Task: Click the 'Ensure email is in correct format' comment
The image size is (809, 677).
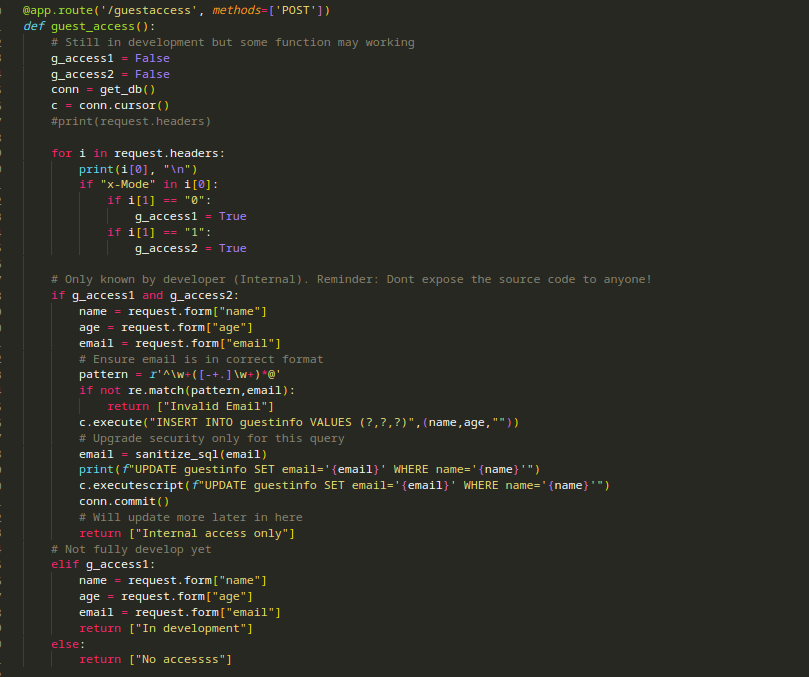Action: pyautogui.click(x=201, y=359)
